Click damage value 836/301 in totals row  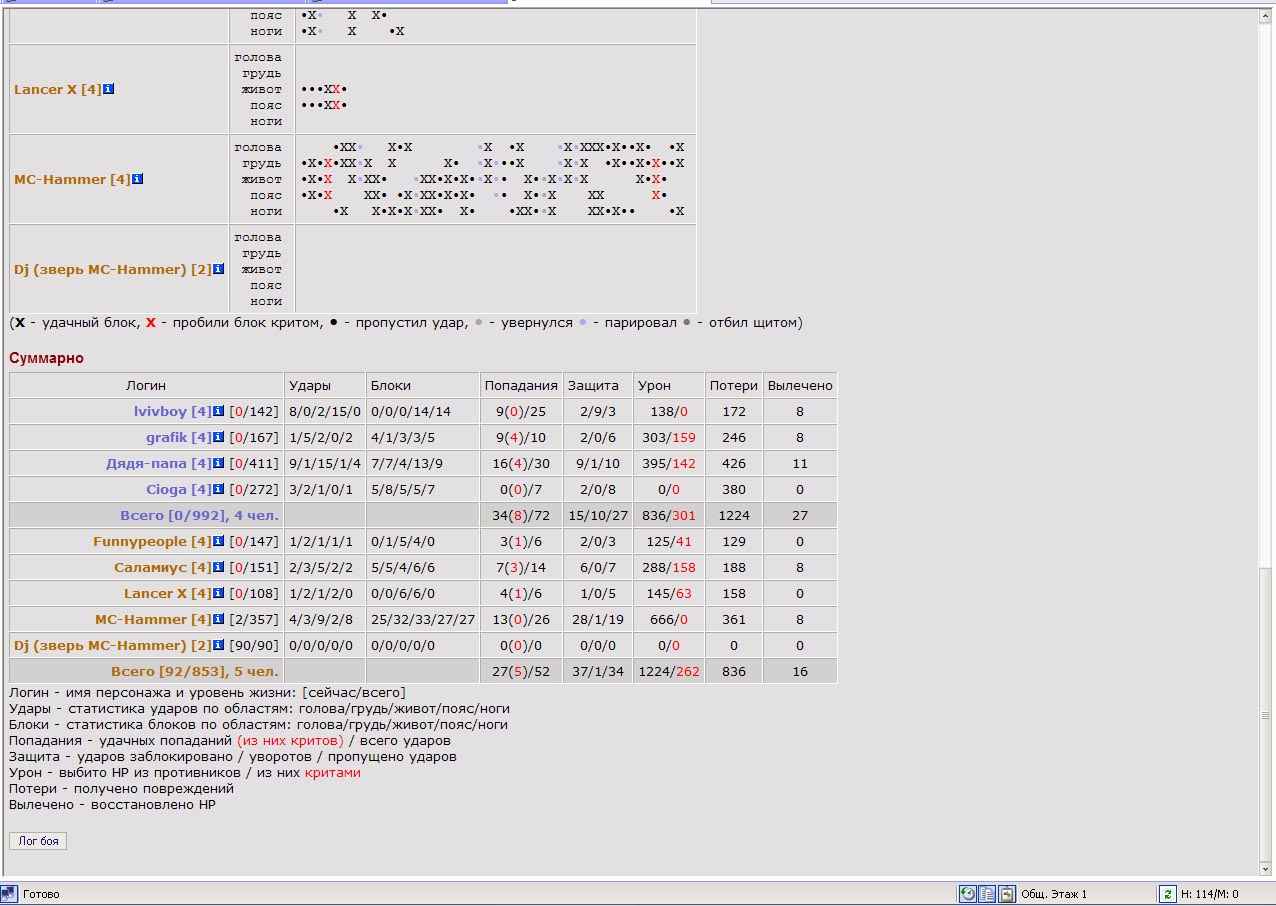(668, 515)
